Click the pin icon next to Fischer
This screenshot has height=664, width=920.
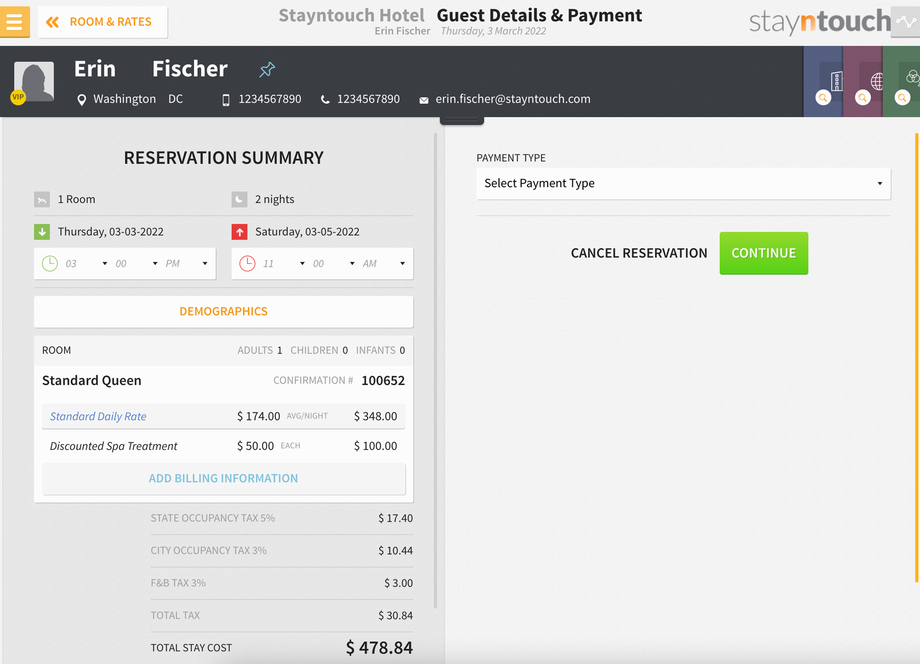point(267,70)
